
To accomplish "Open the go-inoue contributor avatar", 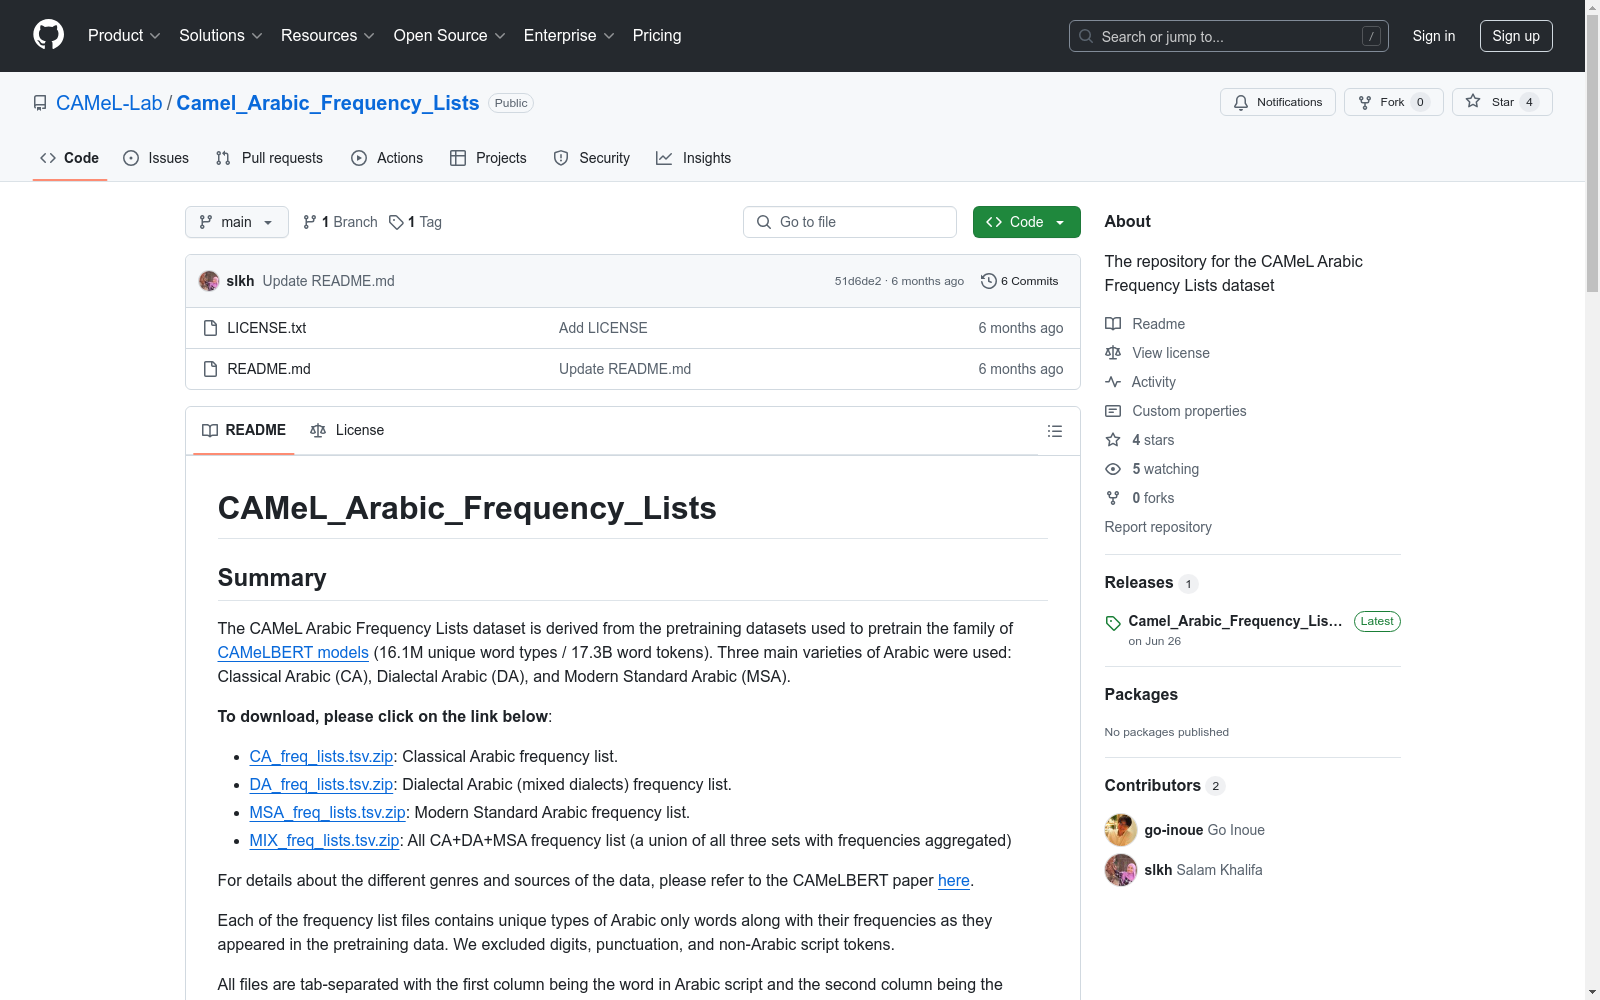I will (x=1121, y=830).
